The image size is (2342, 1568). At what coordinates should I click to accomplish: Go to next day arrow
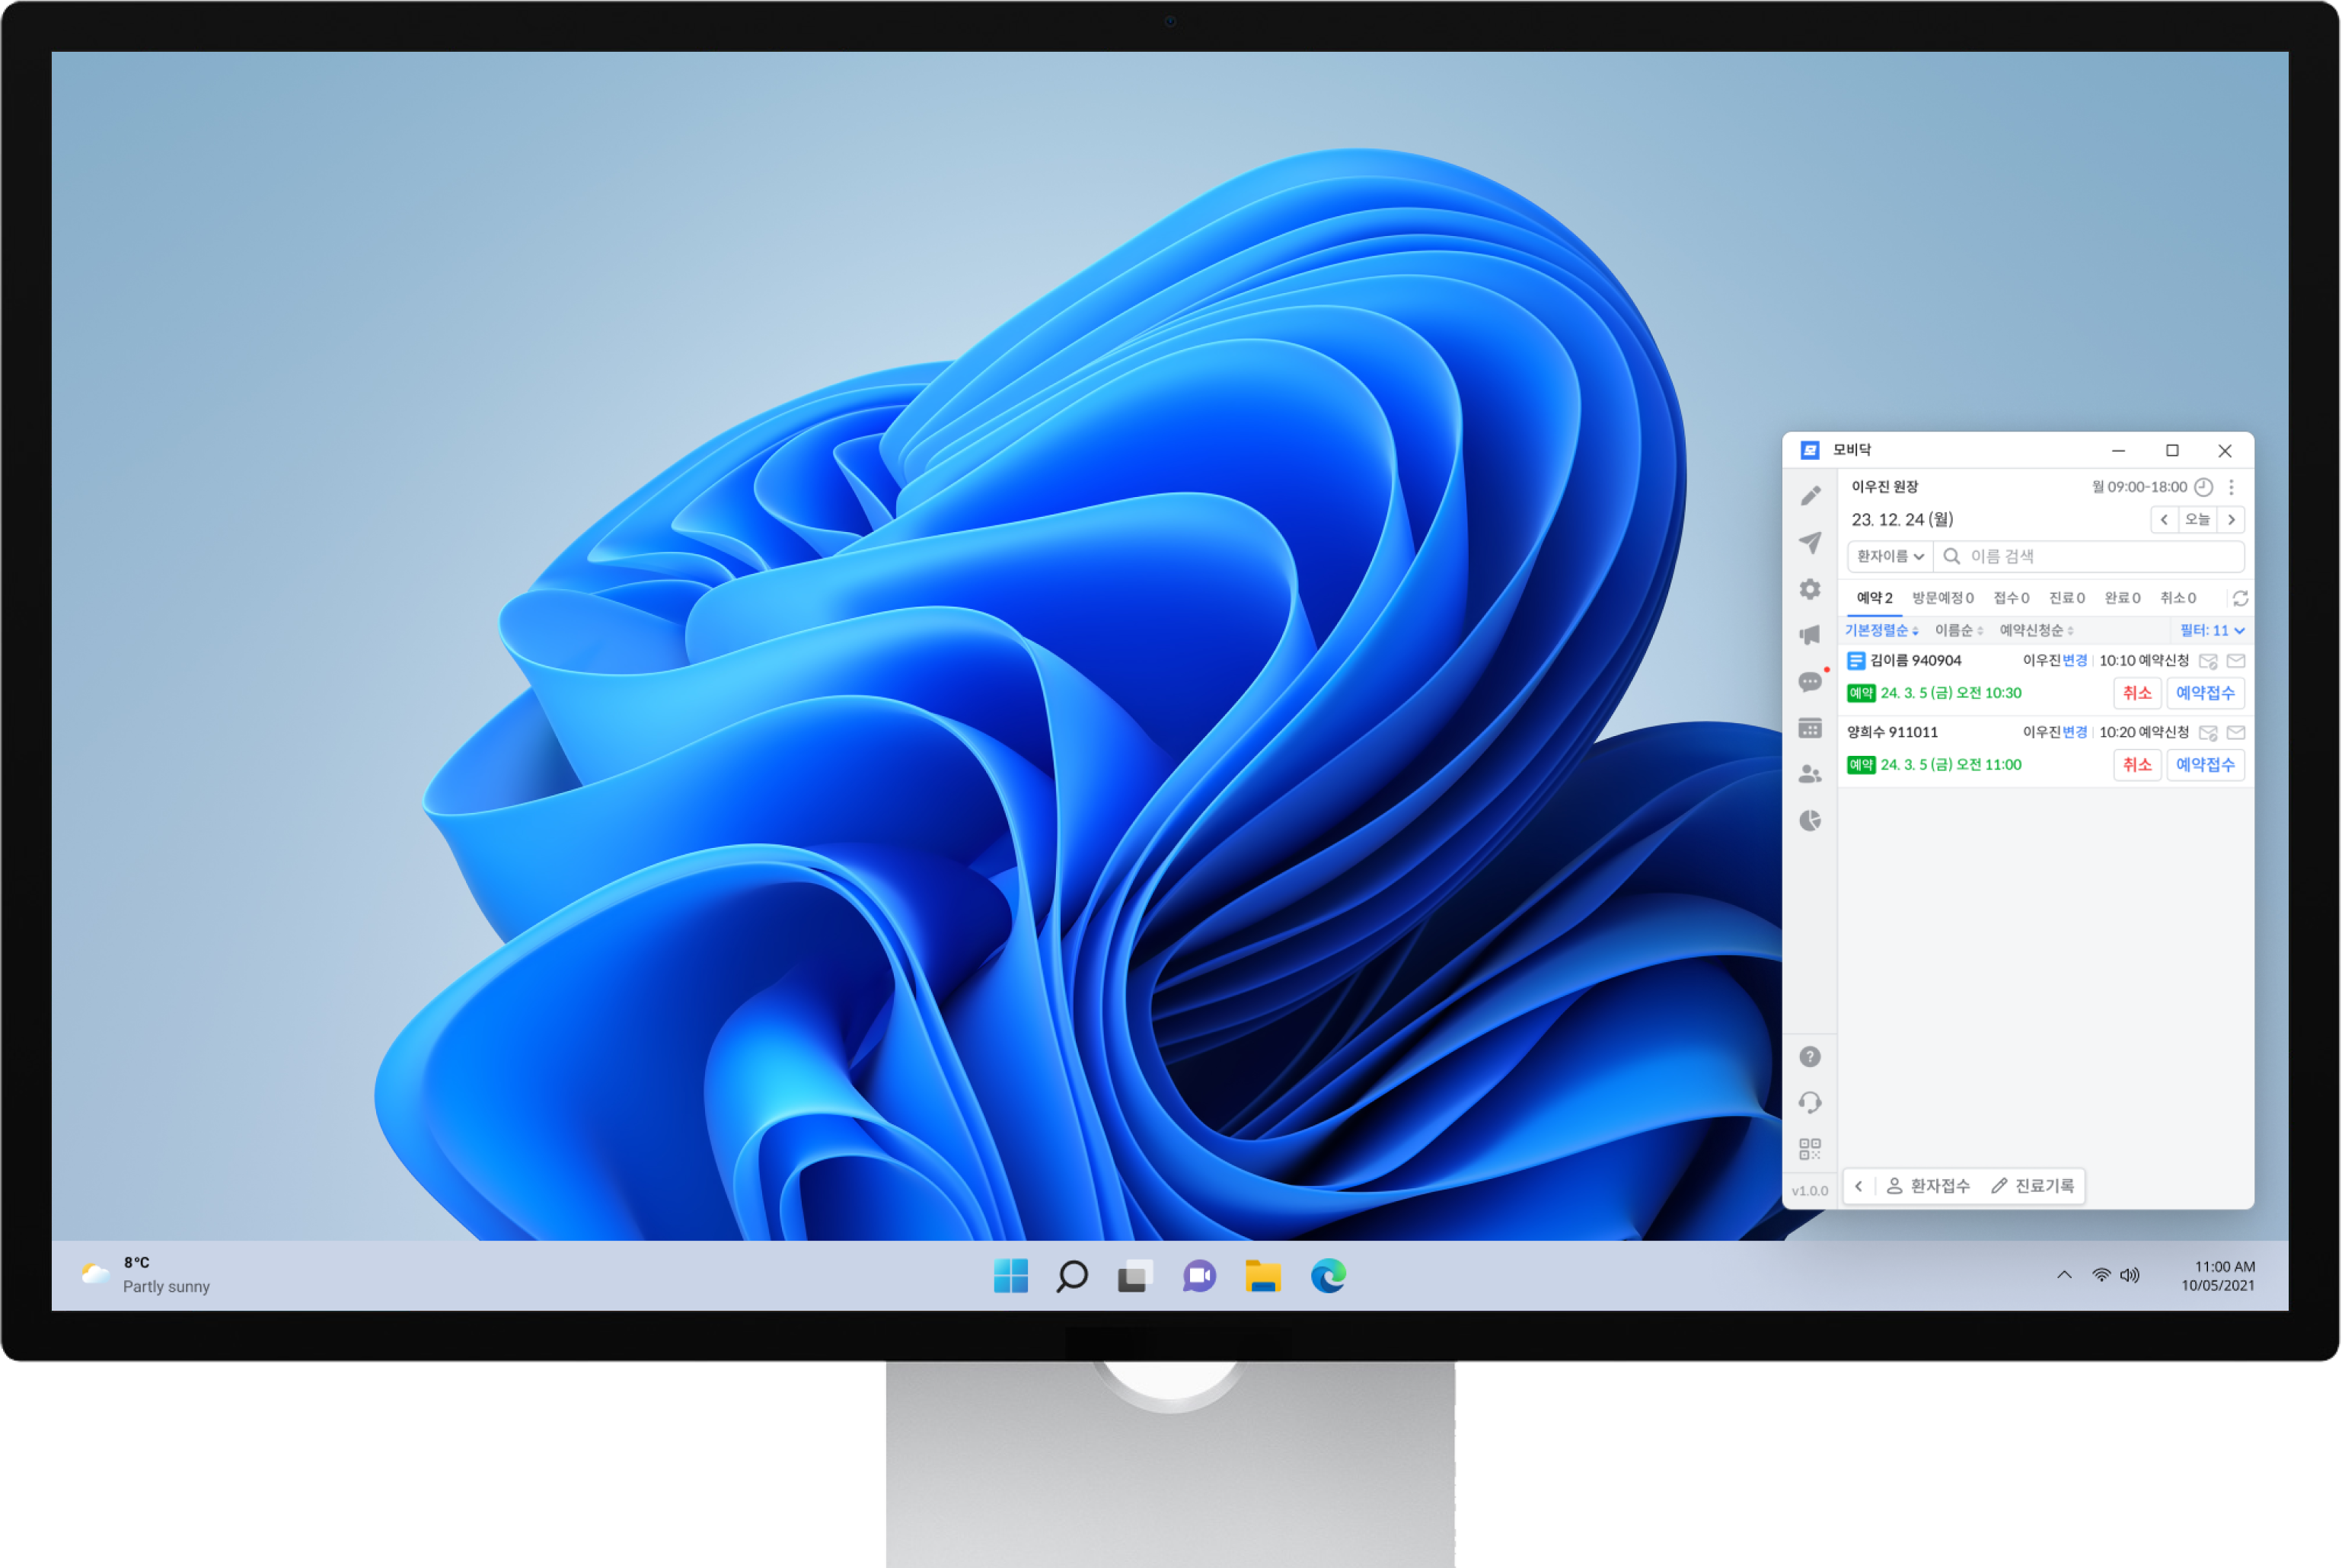(2231, 520)
